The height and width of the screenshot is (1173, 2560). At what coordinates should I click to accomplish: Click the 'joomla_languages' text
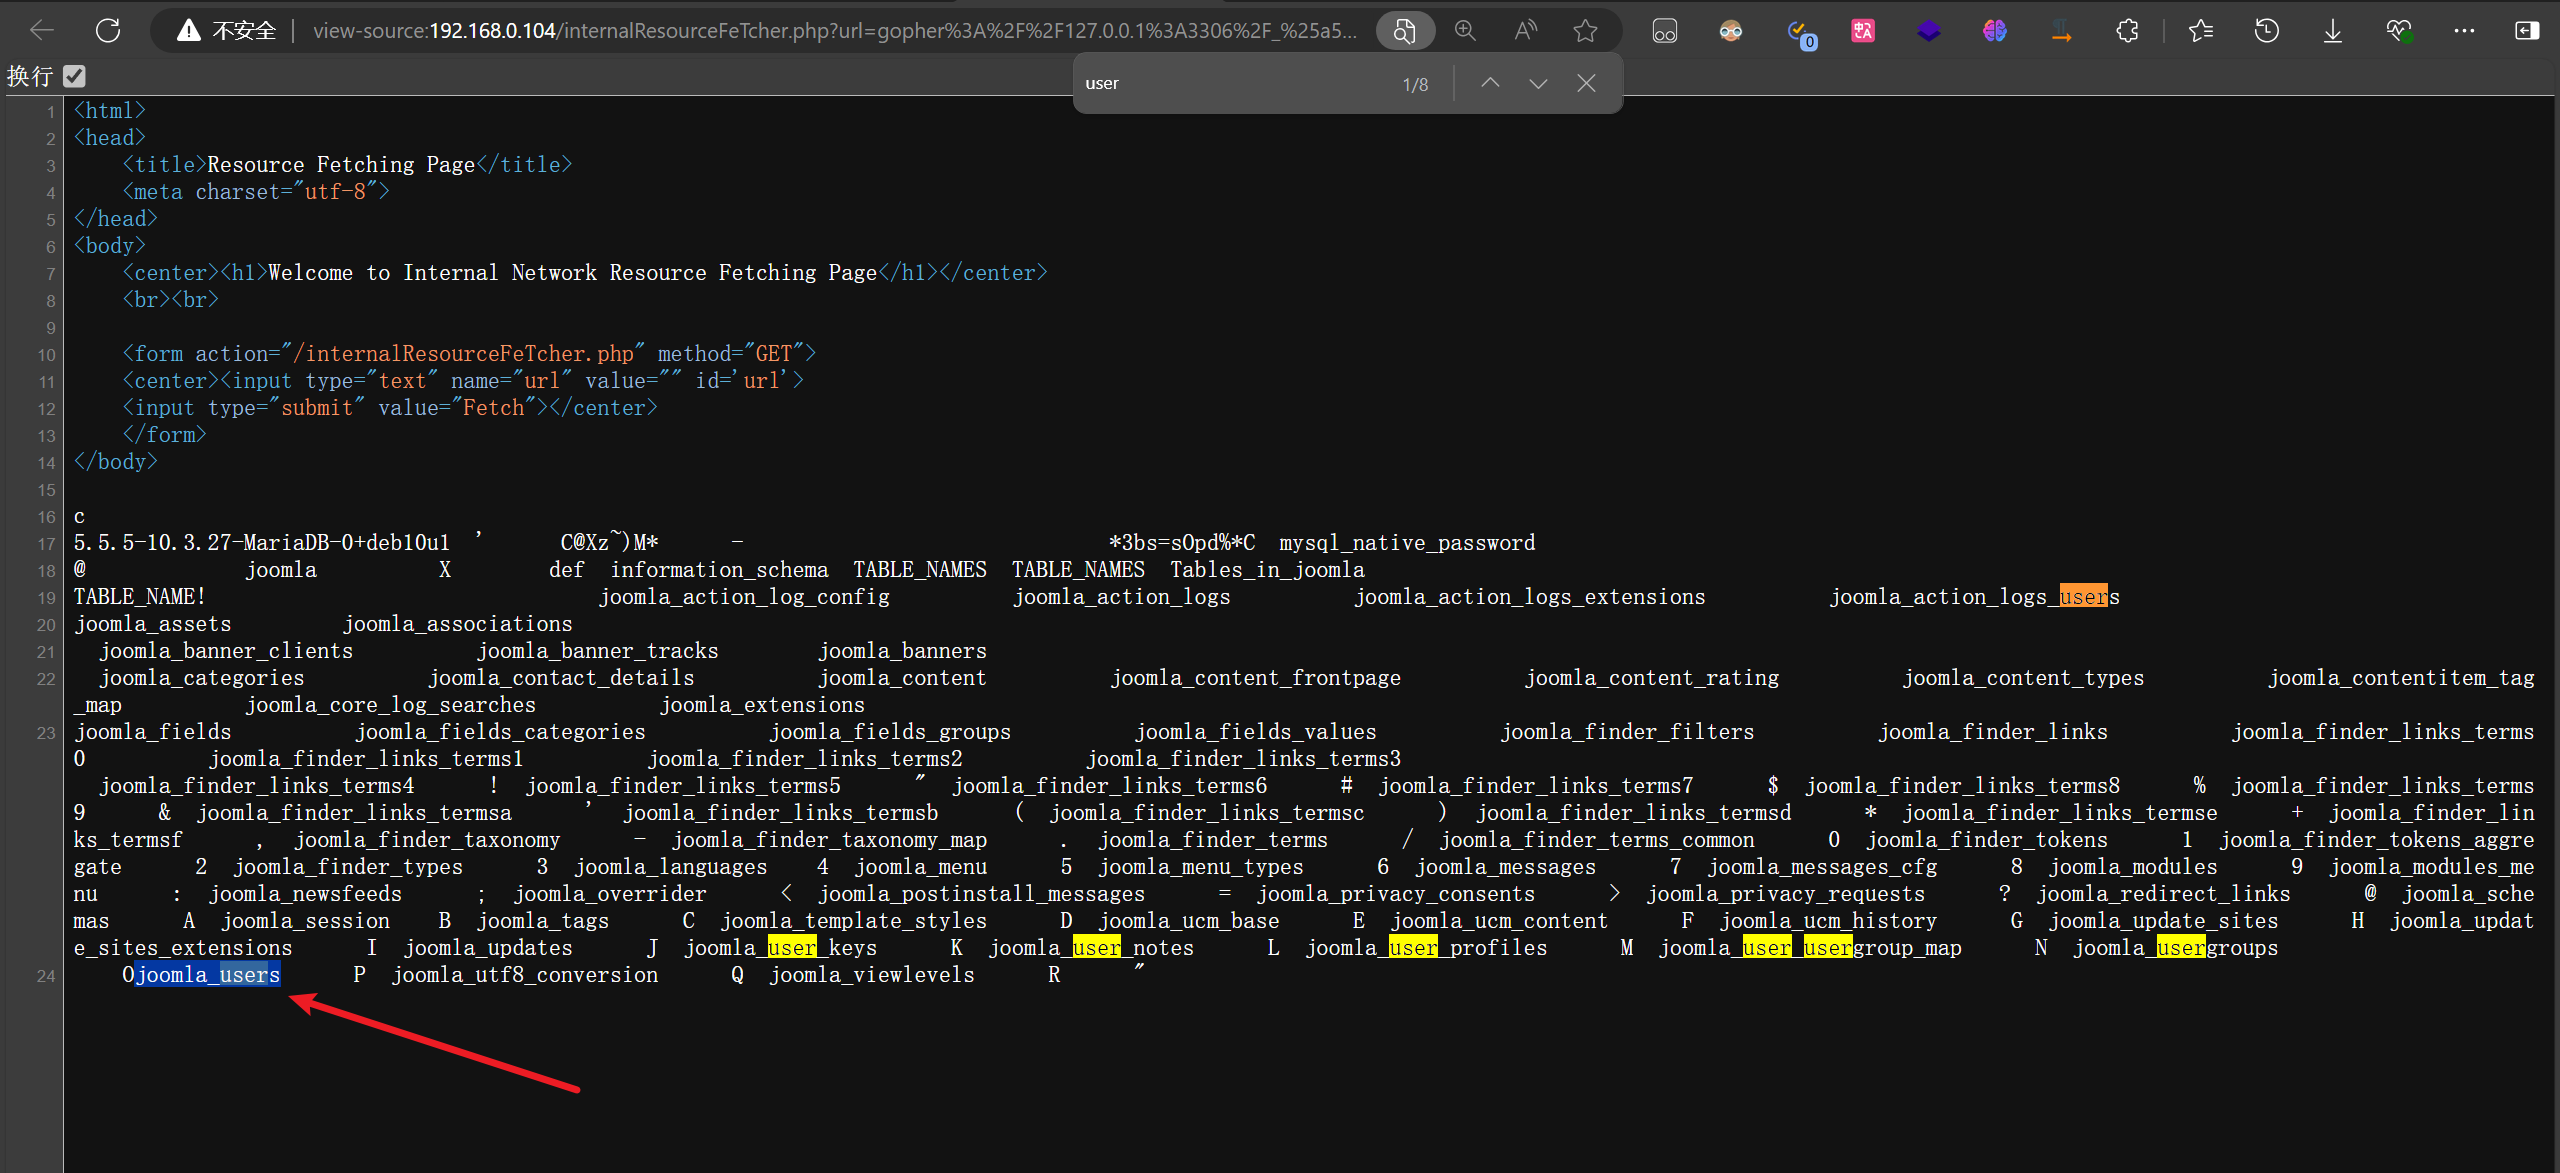670,866
